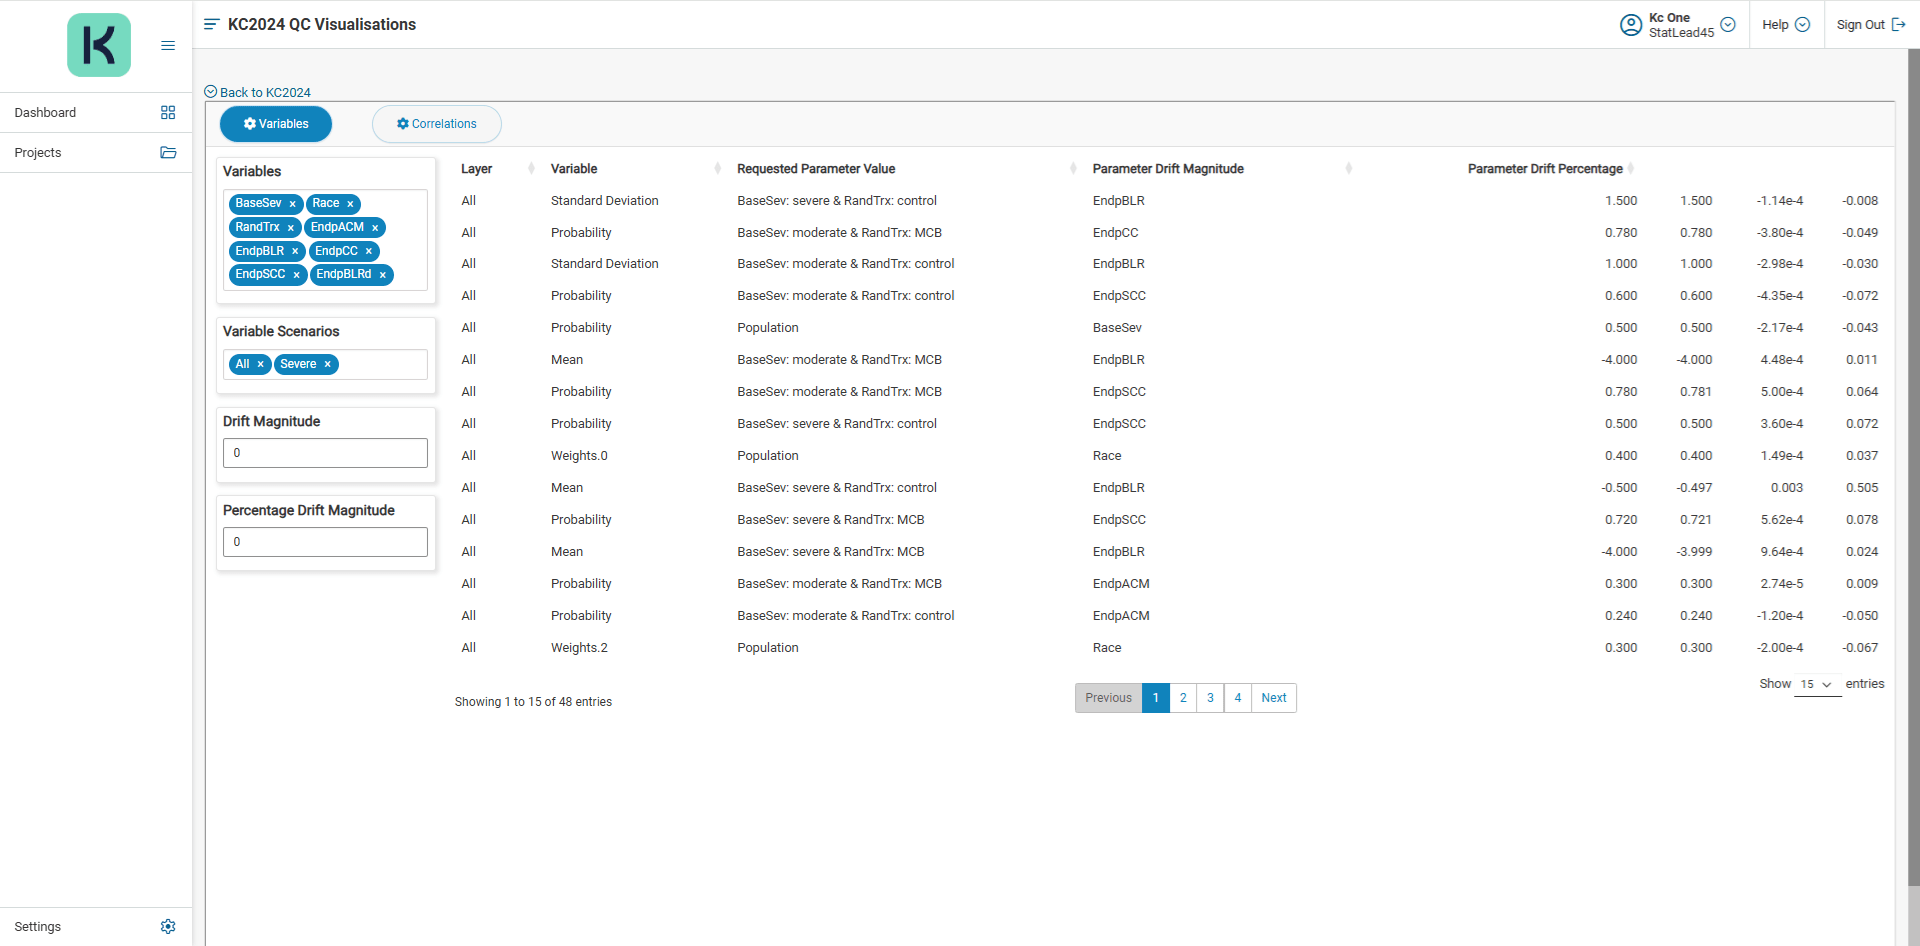Go back to KC2024 project

tap(258, 92)
